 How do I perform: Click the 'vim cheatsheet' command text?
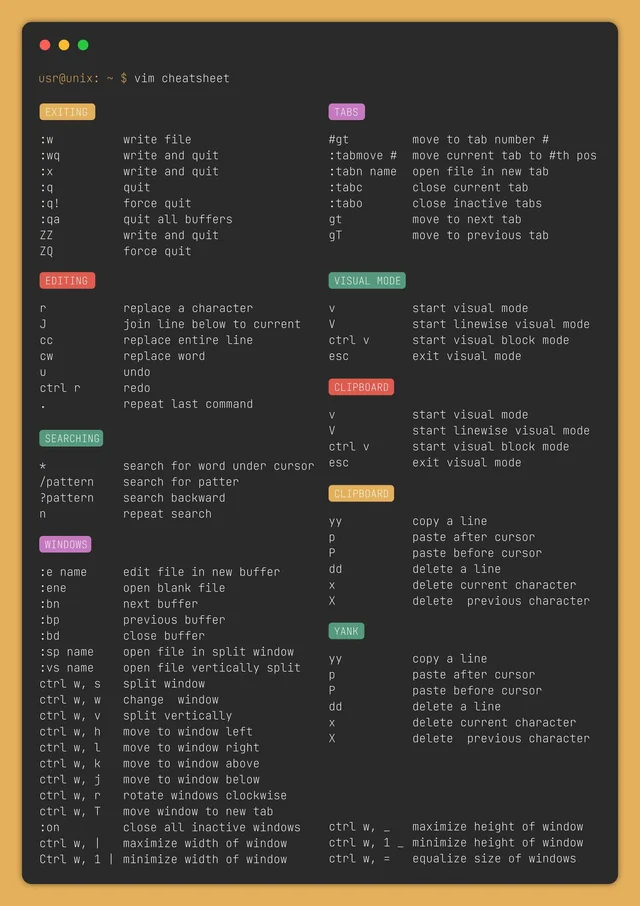(182, 78)
